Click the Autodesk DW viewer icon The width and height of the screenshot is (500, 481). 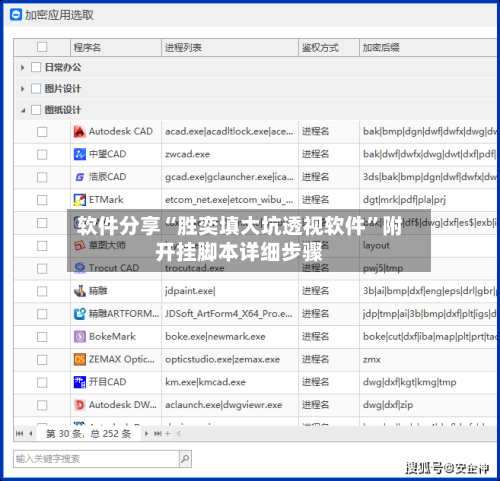click(79, 405)
